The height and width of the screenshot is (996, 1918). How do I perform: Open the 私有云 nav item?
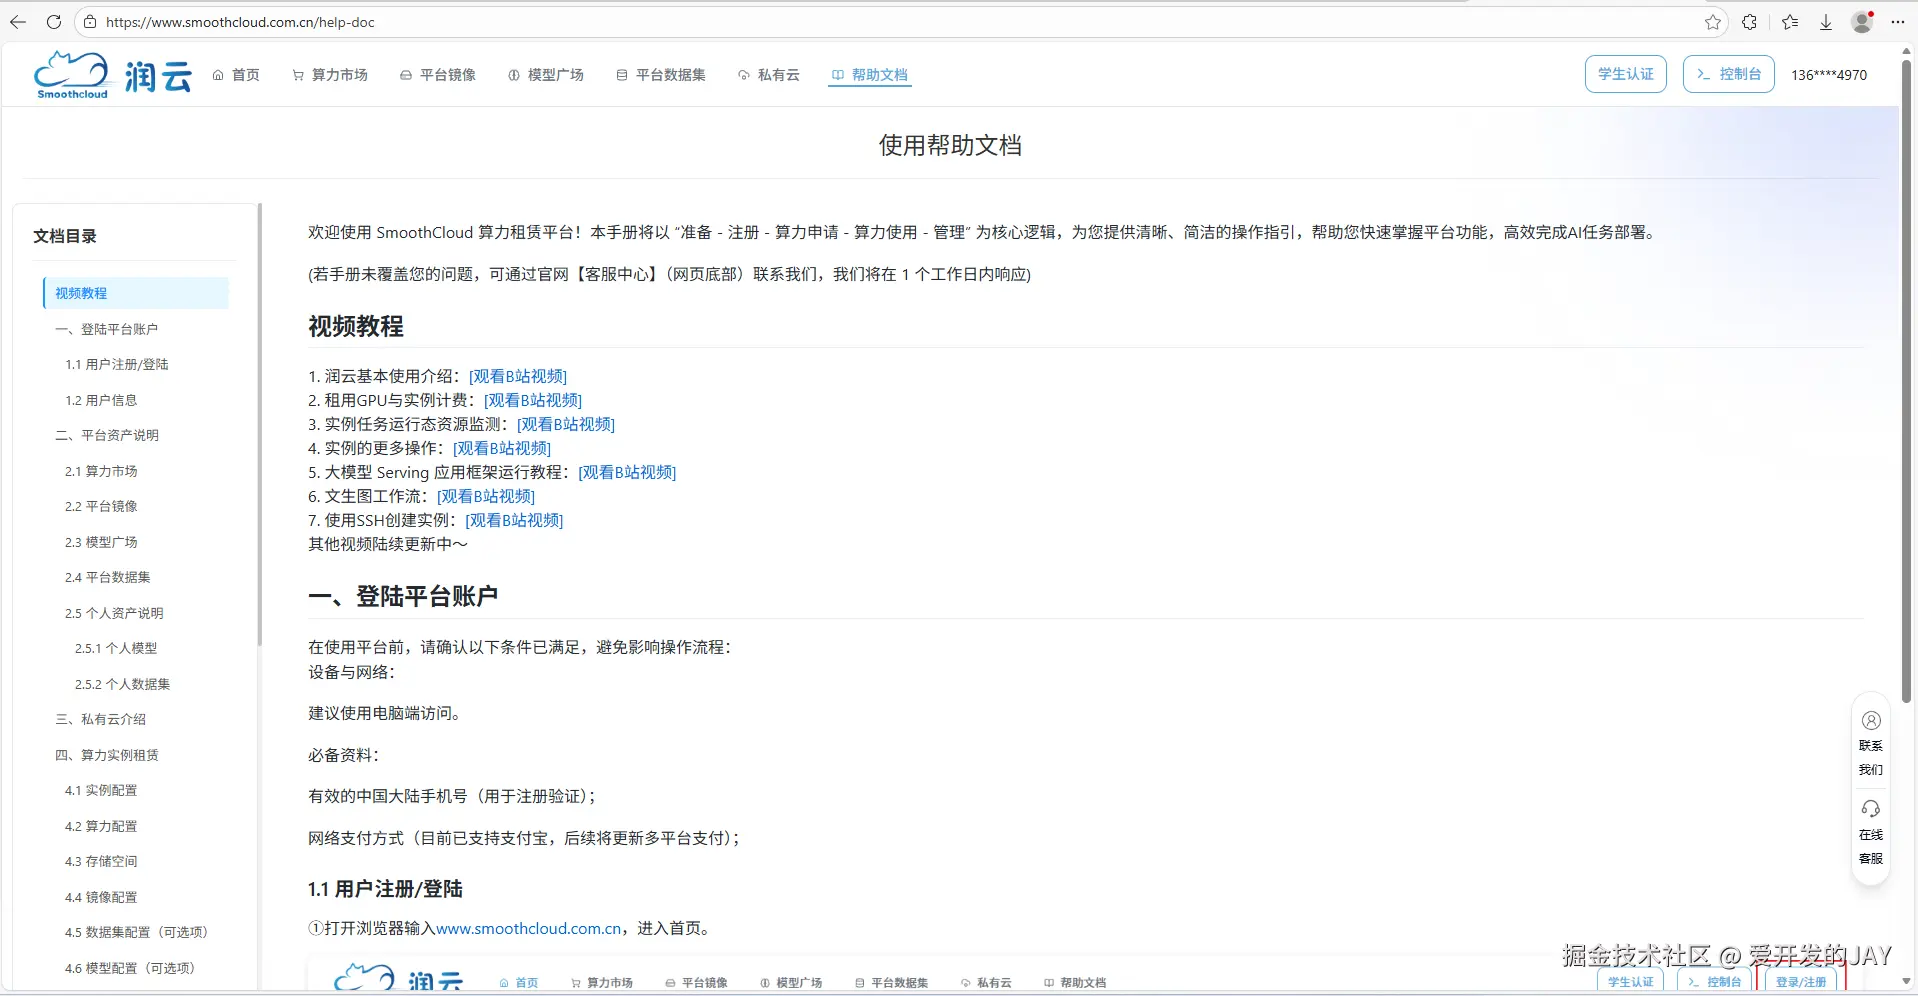click(769, 75)
